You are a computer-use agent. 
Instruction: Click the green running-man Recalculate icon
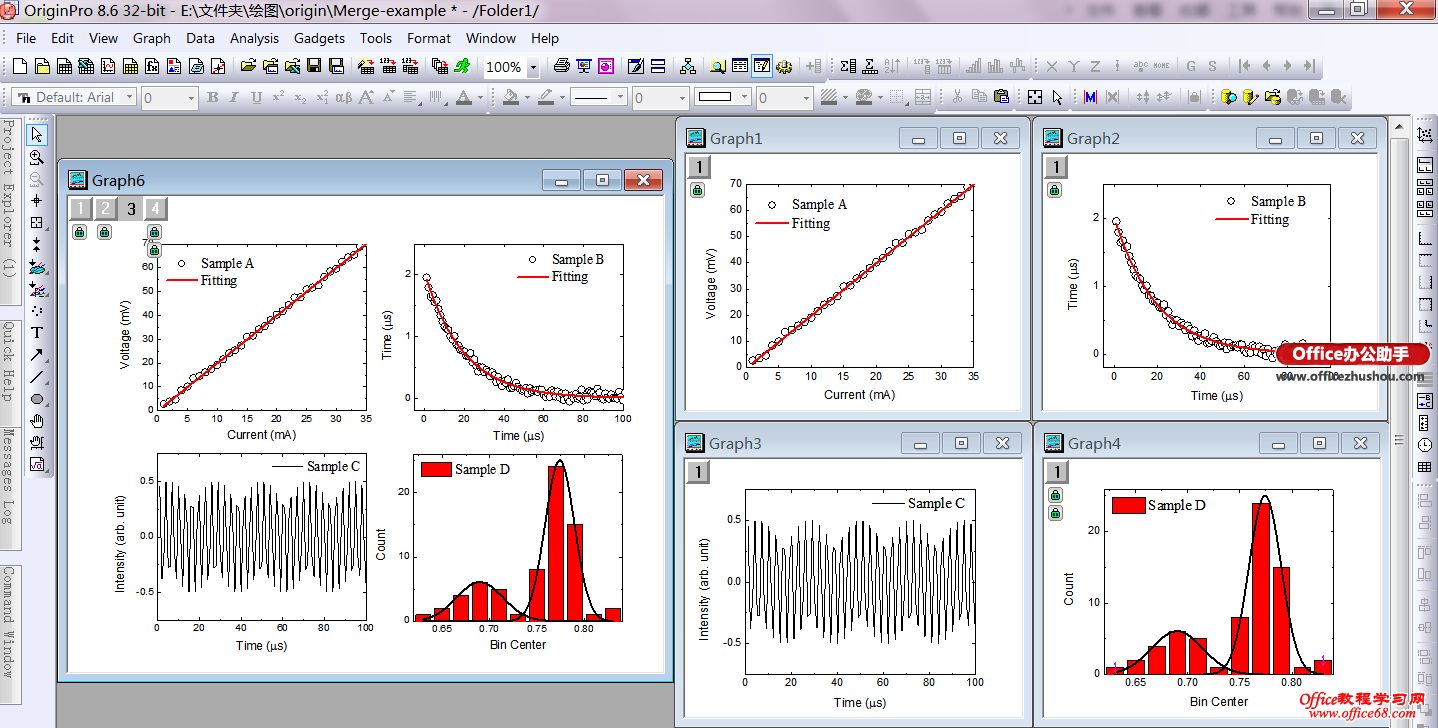[x=462, y=66]
